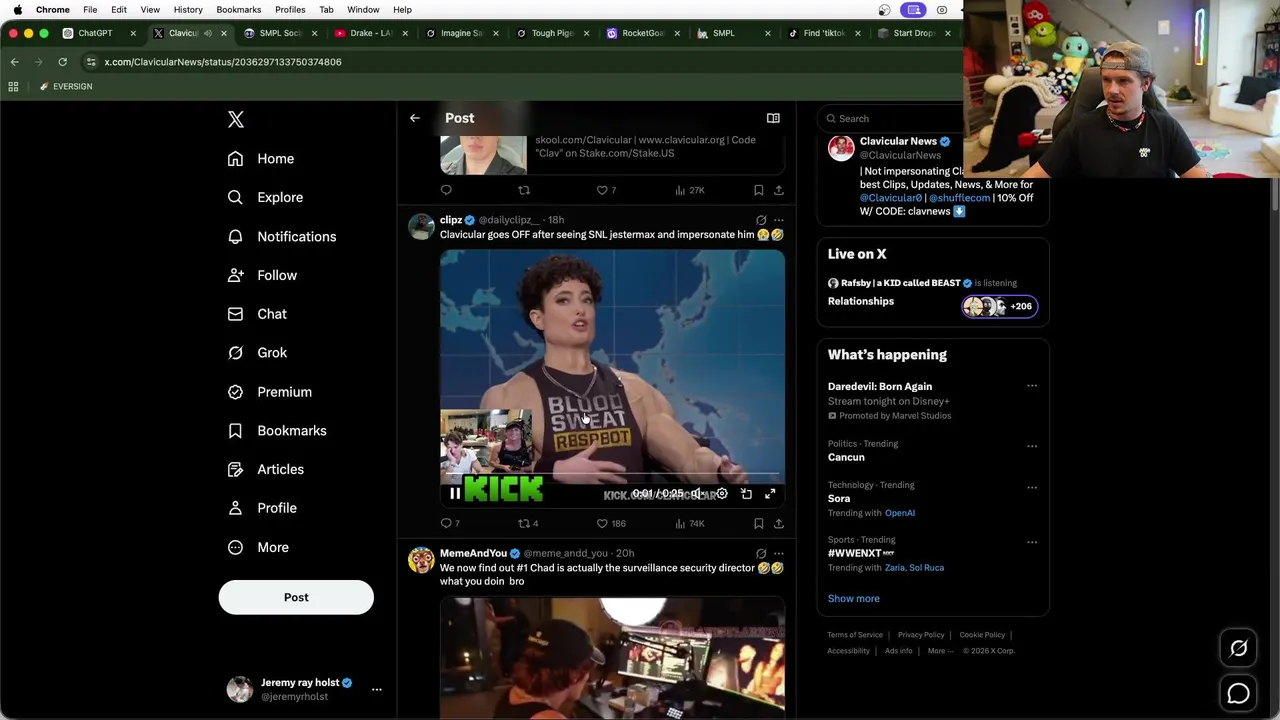Follow the @shufflecom mention link
The height and width of the screenshot is (720, 1280).
(x=959, y=198)
